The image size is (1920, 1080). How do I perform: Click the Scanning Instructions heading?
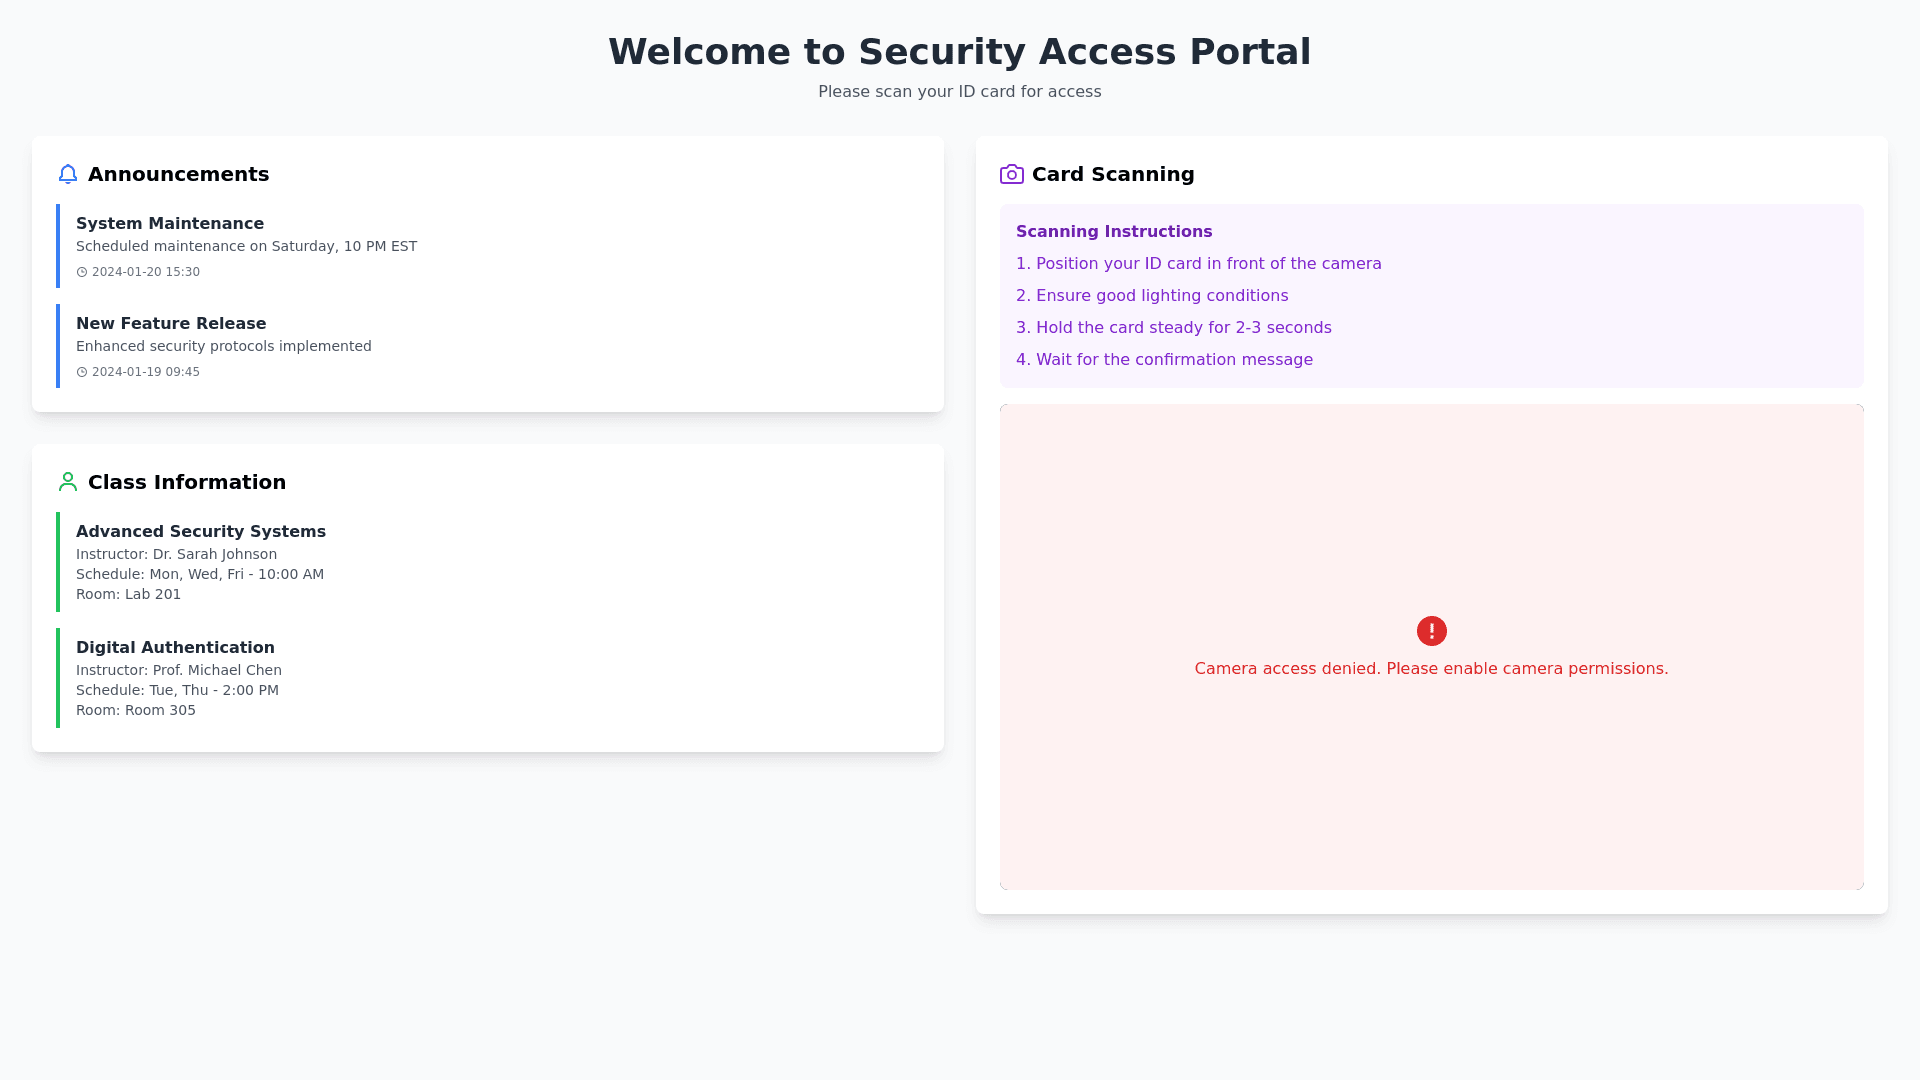pos(1114,232)
